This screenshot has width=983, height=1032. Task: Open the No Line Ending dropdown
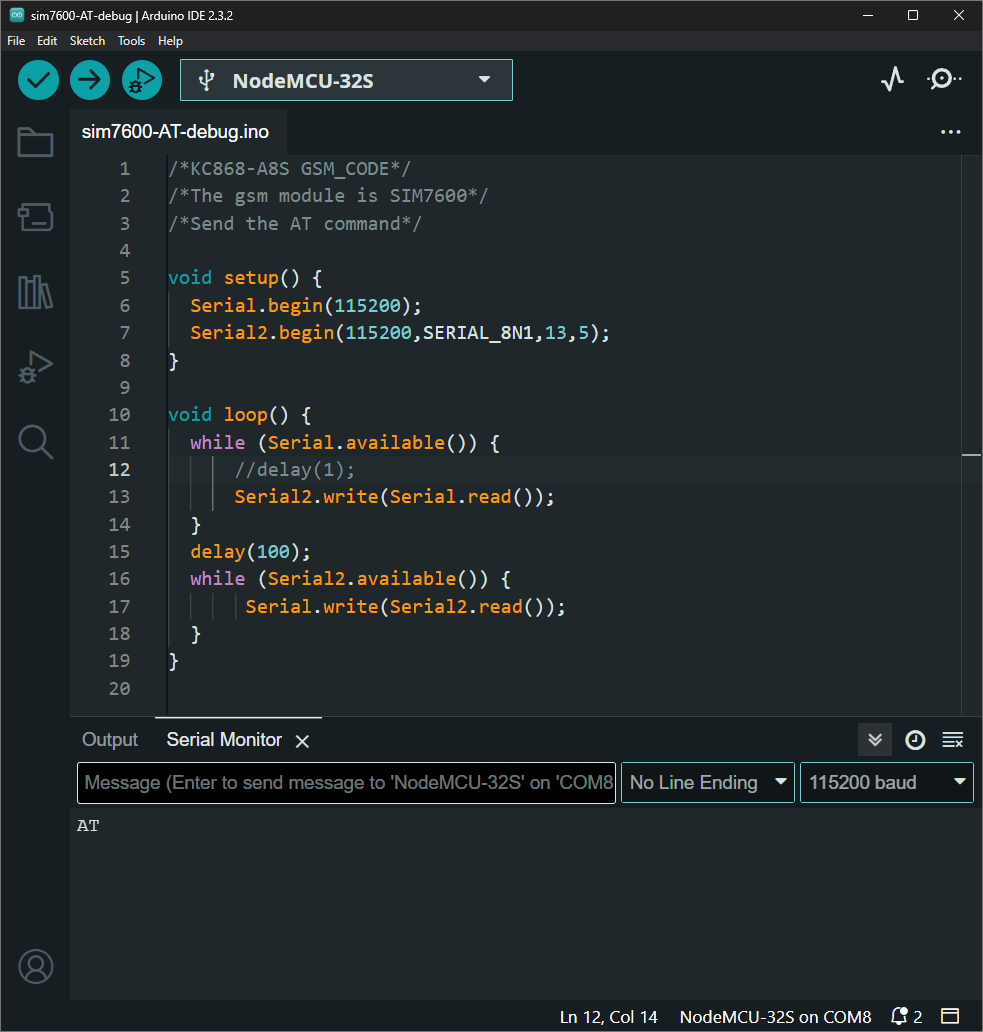(x=708, y=783)
